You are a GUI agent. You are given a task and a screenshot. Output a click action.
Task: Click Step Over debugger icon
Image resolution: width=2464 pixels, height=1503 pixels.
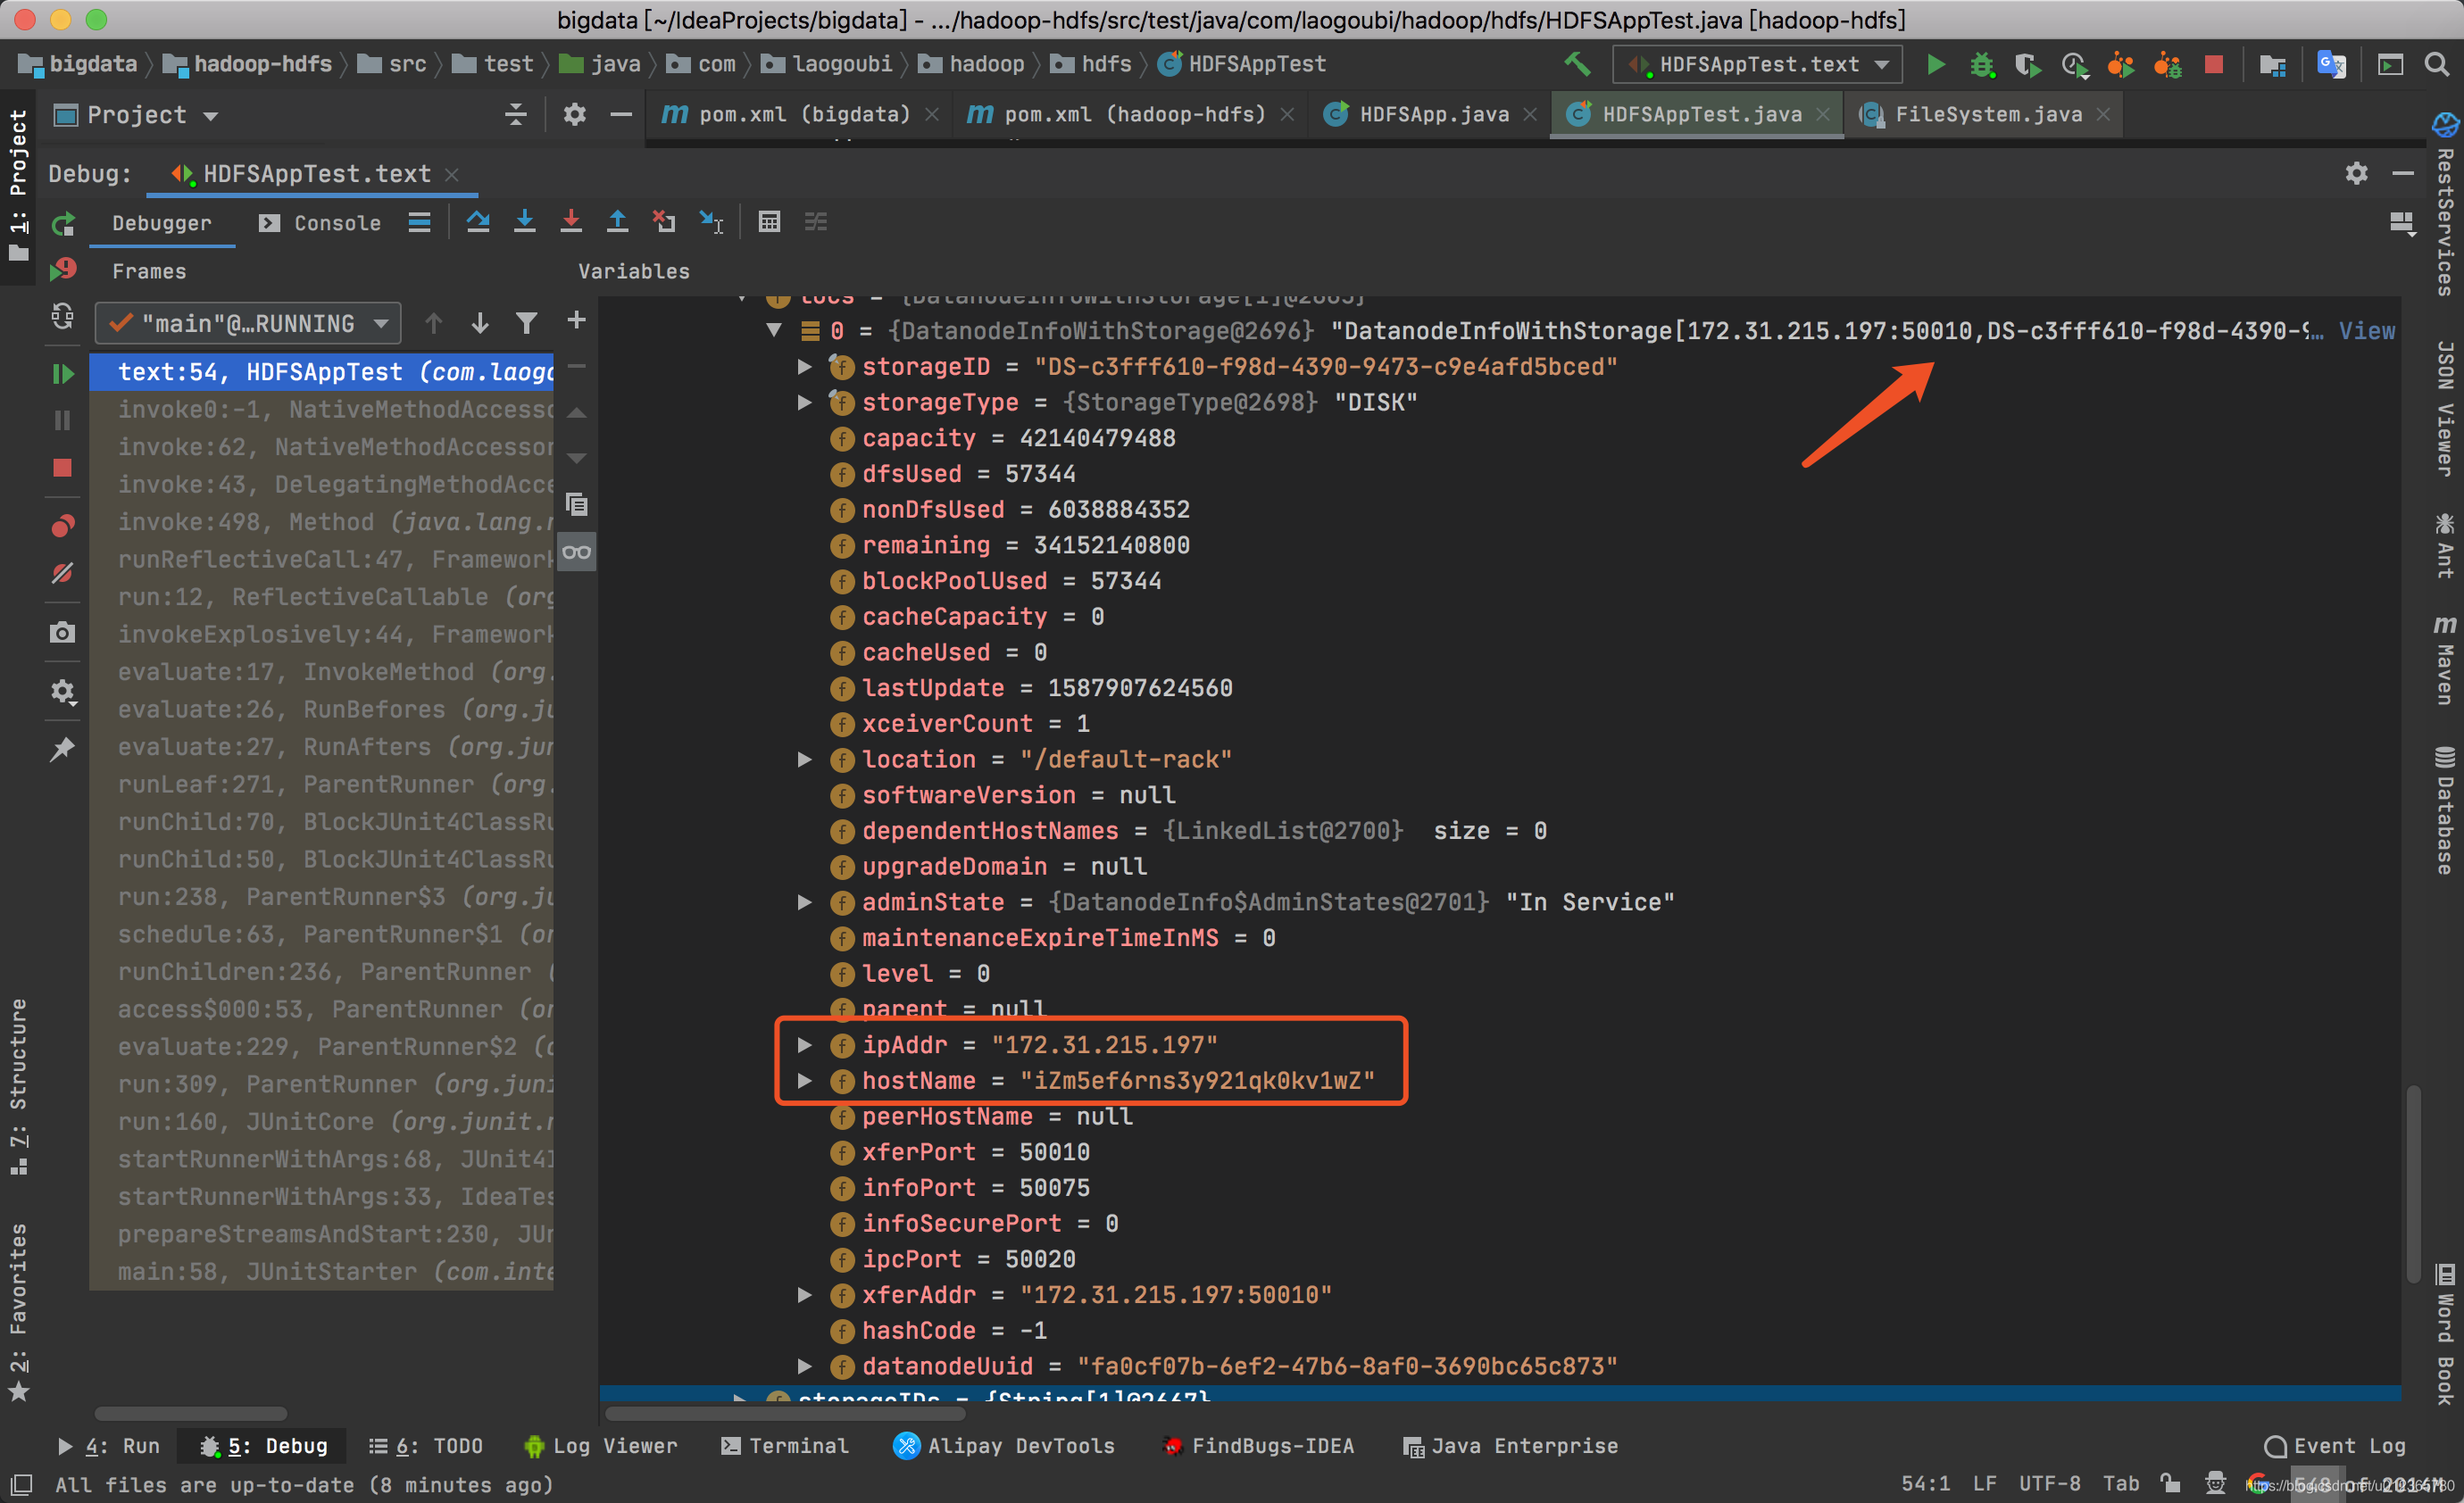coord(478,222)
